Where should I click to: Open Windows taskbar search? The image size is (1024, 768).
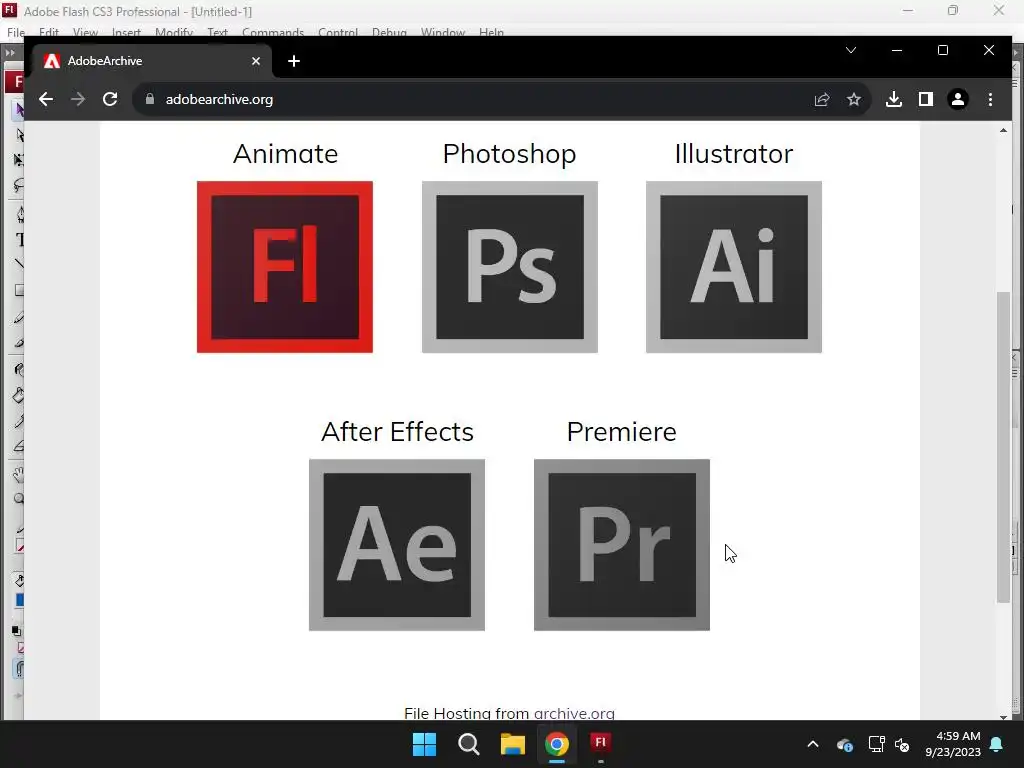469,744
